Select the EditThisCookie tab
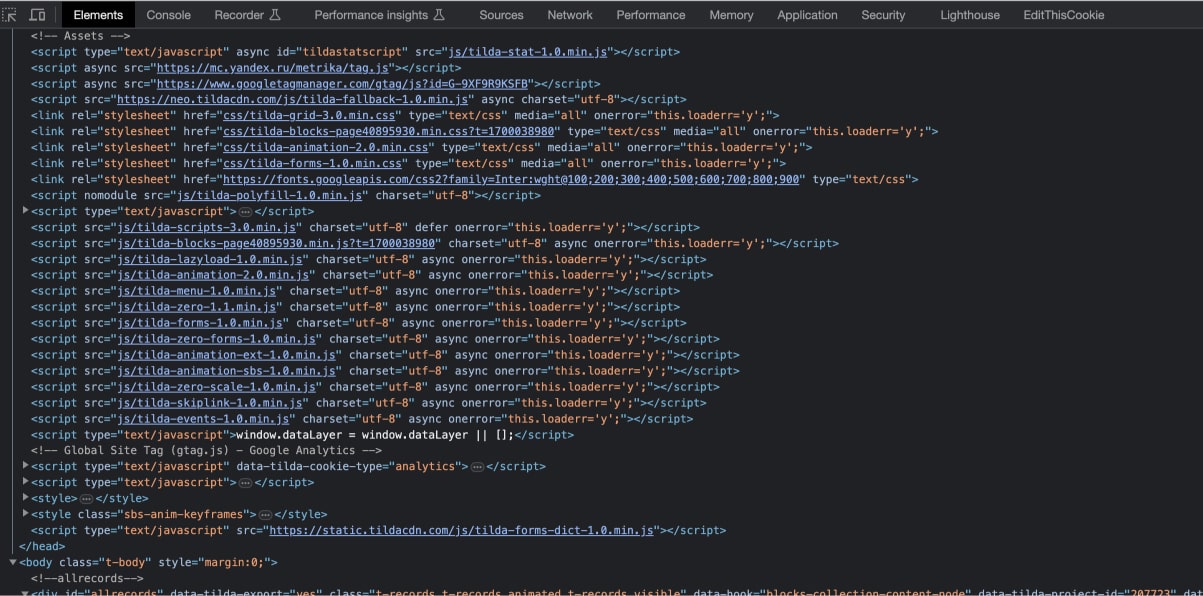Viewport: 1203px width, 596px height. pos(1063,15)
